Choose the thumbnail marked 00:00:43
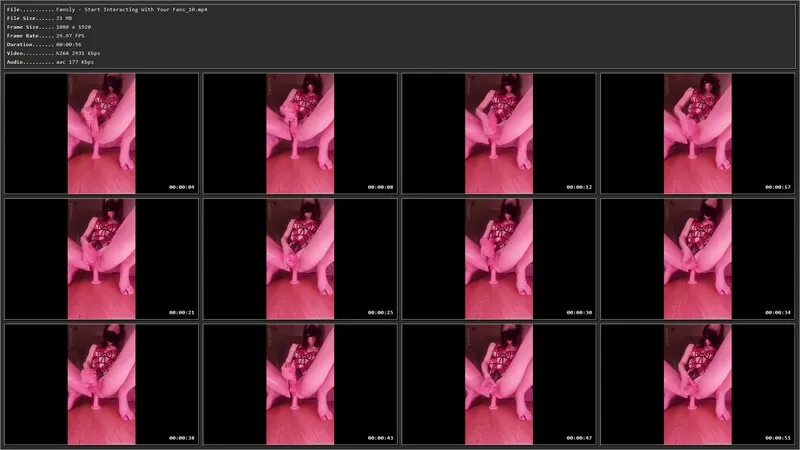Image resolution: width=800 pixels, height=450 pixels. click(300, 384)
